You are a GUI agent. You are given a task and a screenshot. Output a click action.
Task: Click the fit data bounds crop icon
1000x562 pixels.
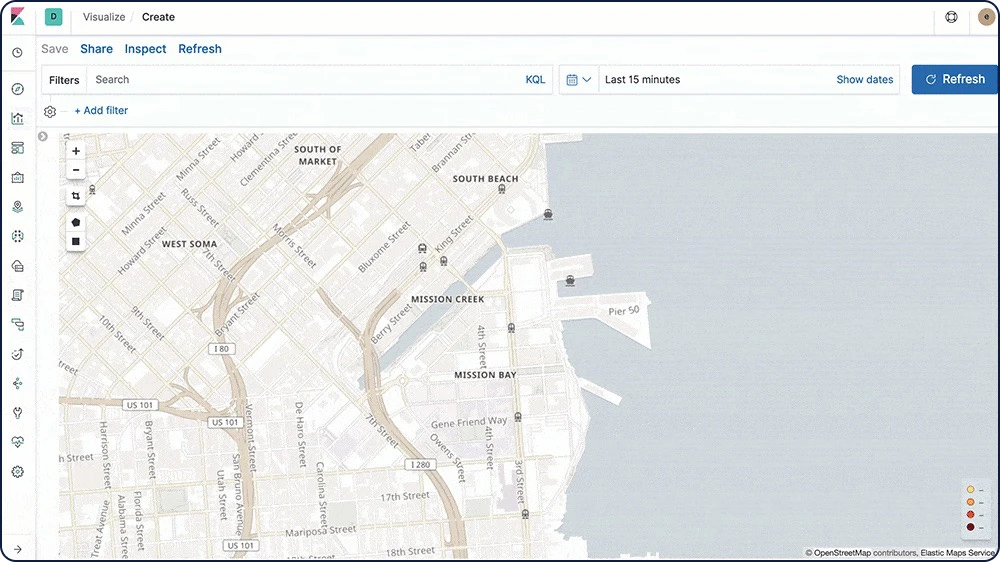point(76,196)
